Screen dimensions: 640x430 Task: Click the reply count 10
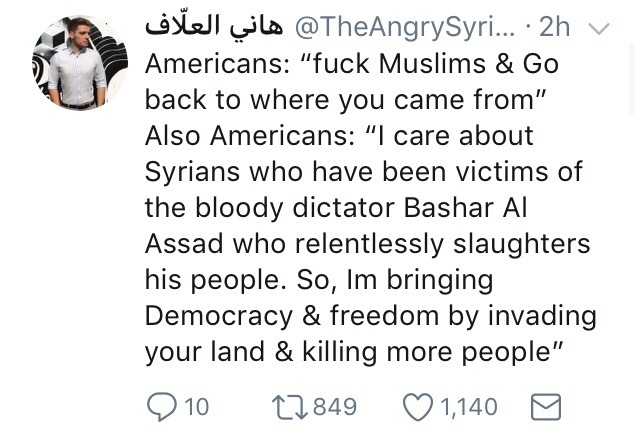click(x=196, y=406)
